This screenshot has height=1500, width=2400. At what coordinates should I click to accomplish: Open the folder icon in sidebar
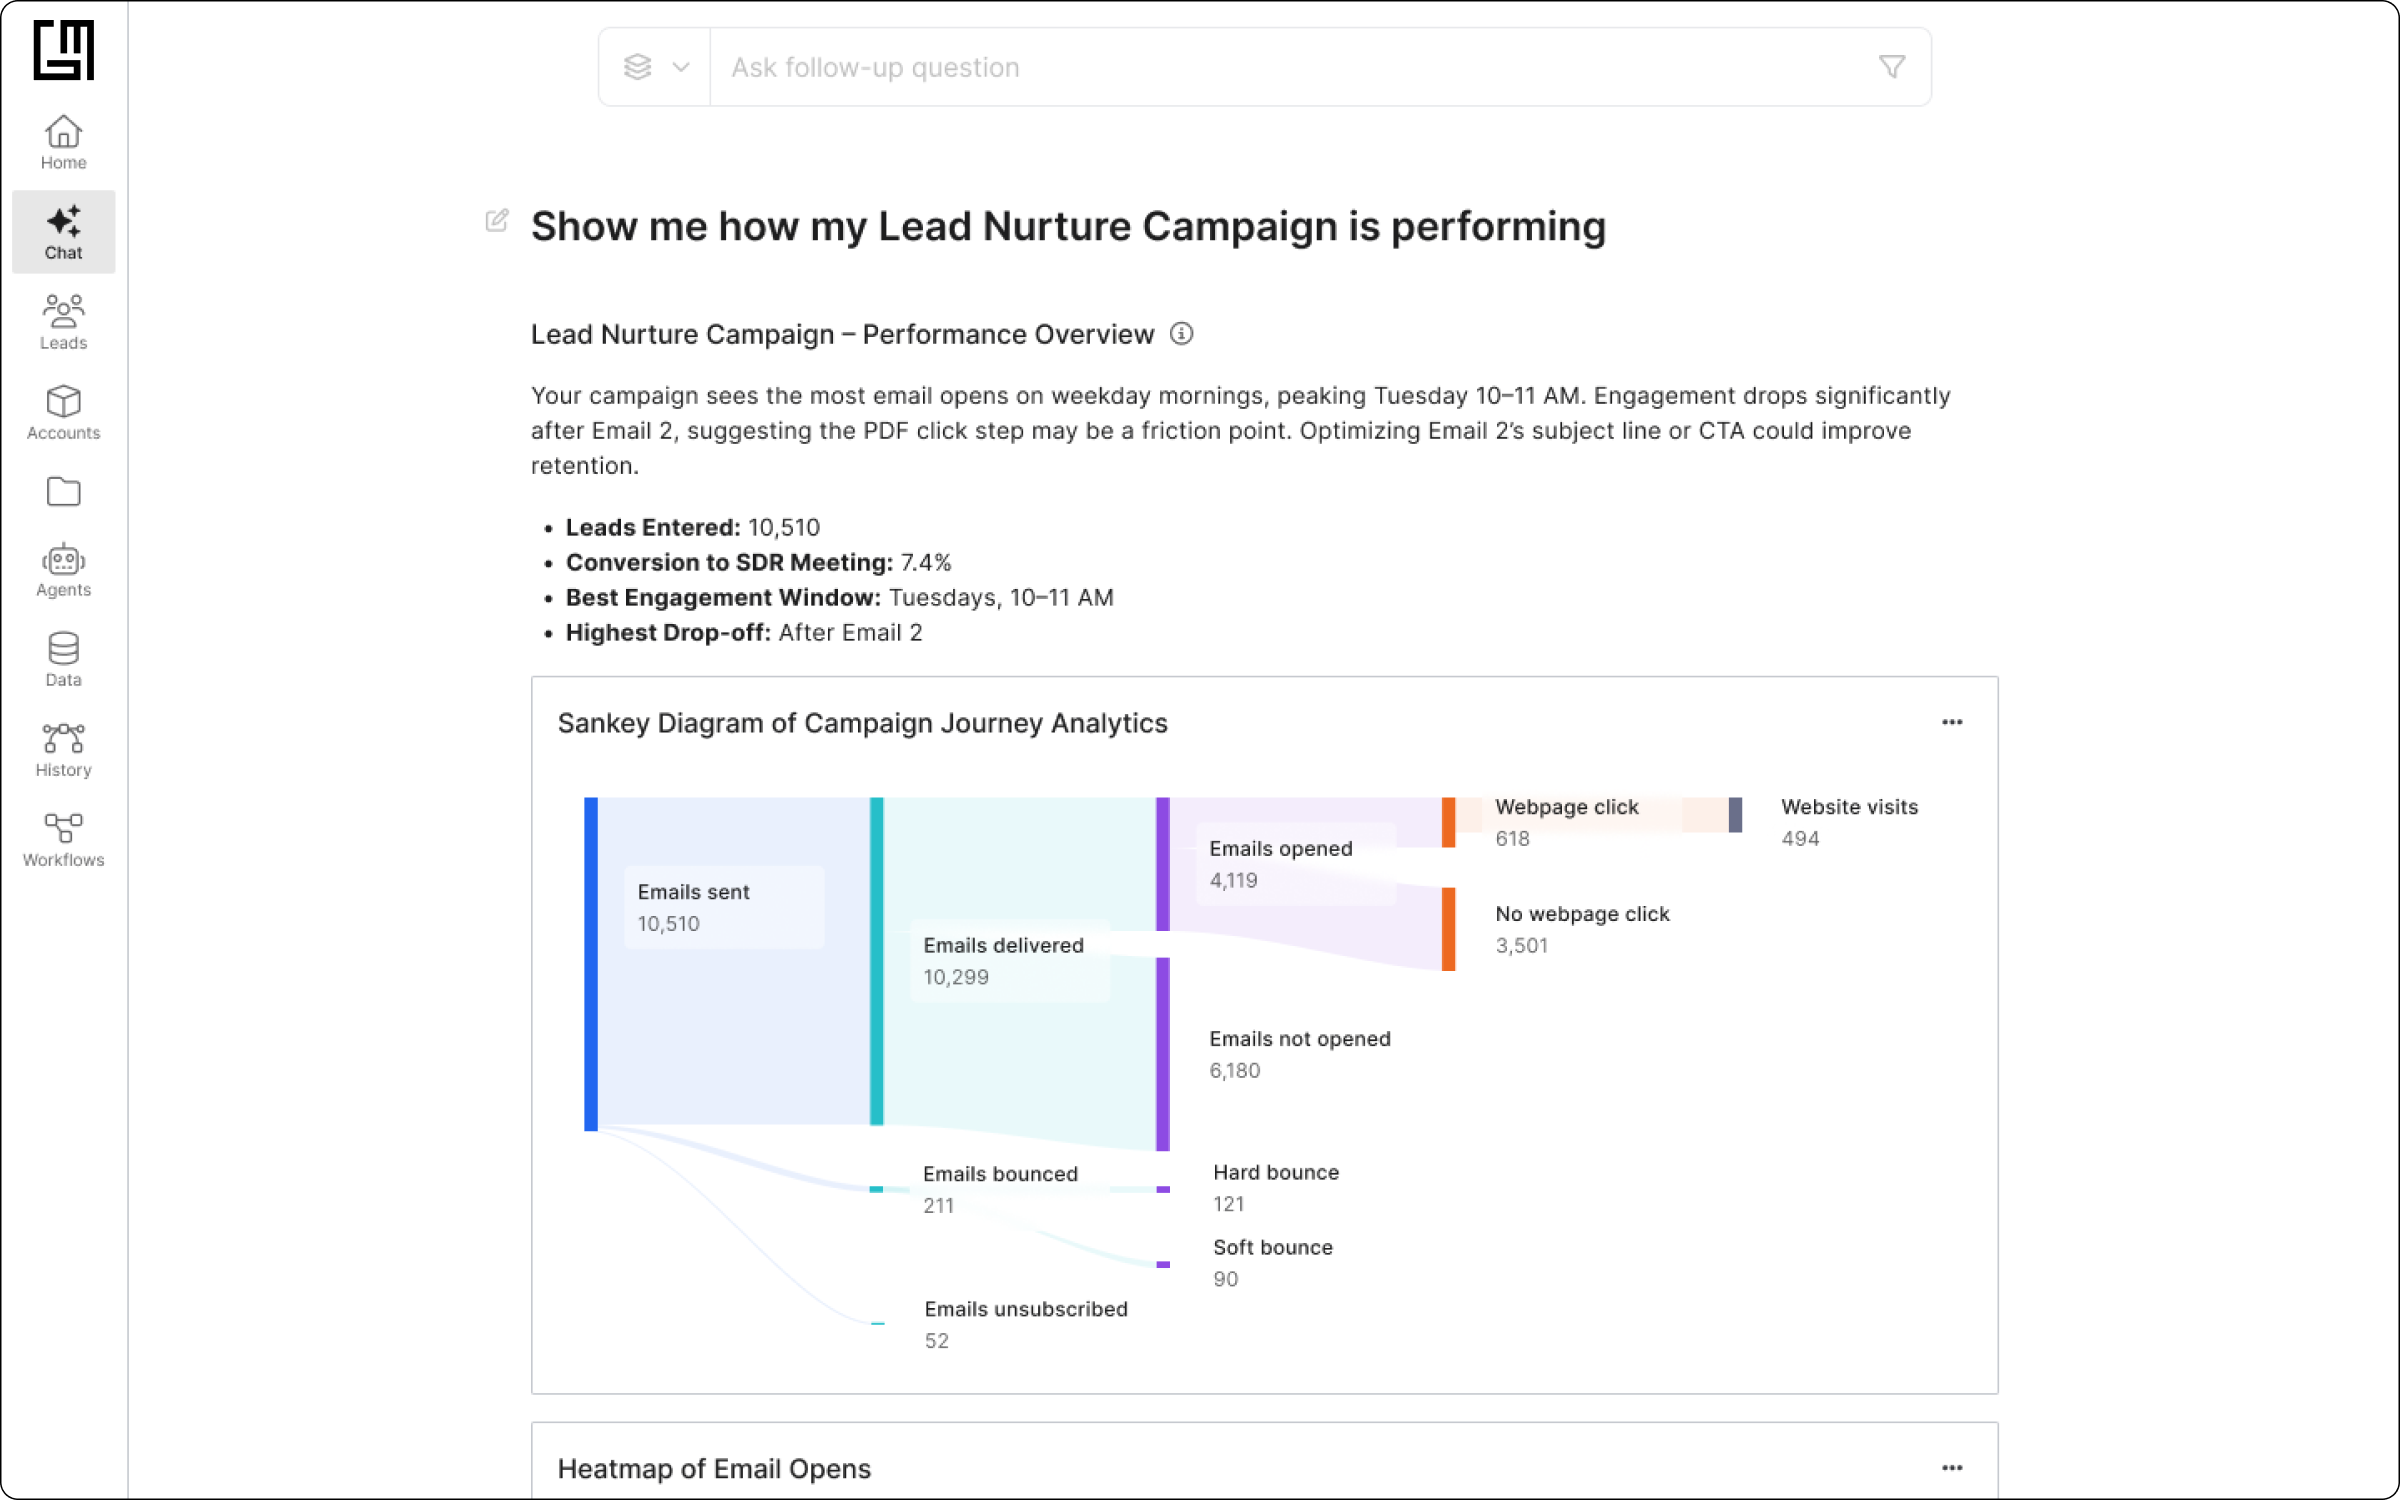tap(63, 492)
